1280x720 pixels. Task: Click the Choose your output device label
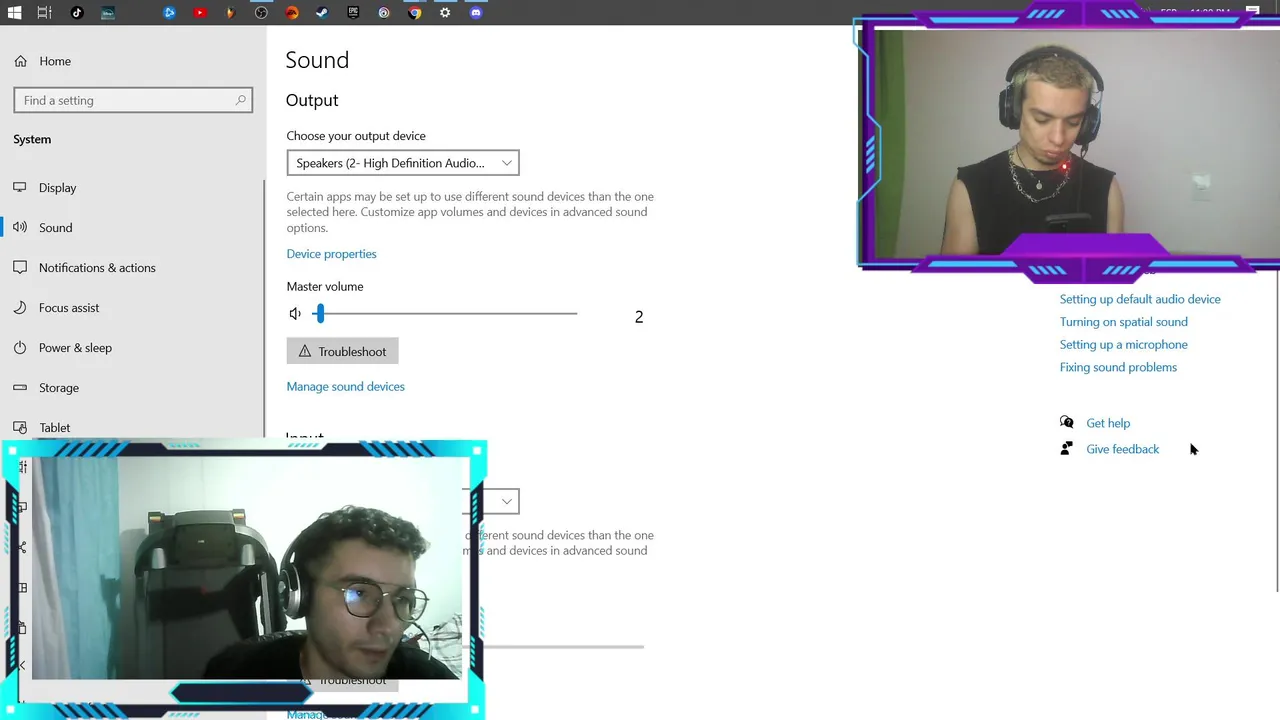tap(356, 136)
